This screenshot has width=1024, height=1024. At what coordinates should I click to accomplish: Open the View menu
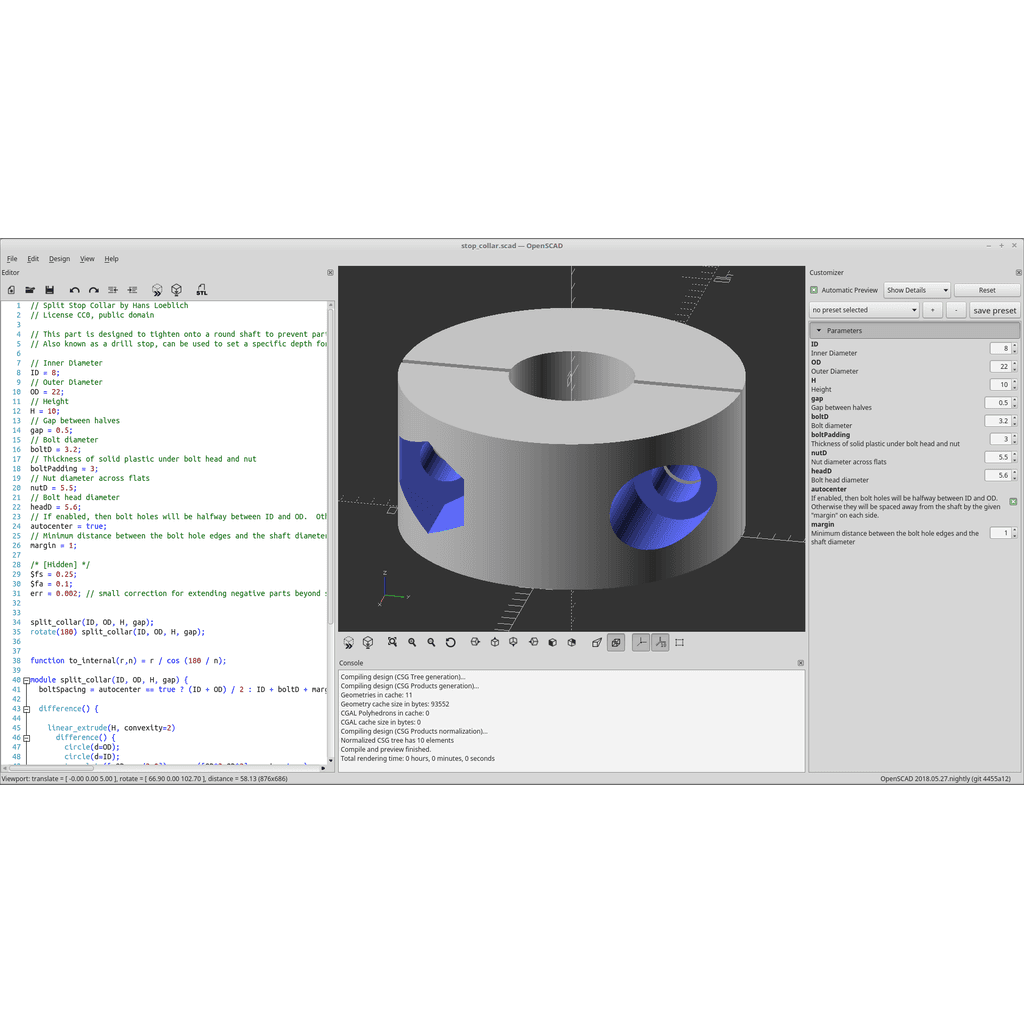click(x=87, y=259)
